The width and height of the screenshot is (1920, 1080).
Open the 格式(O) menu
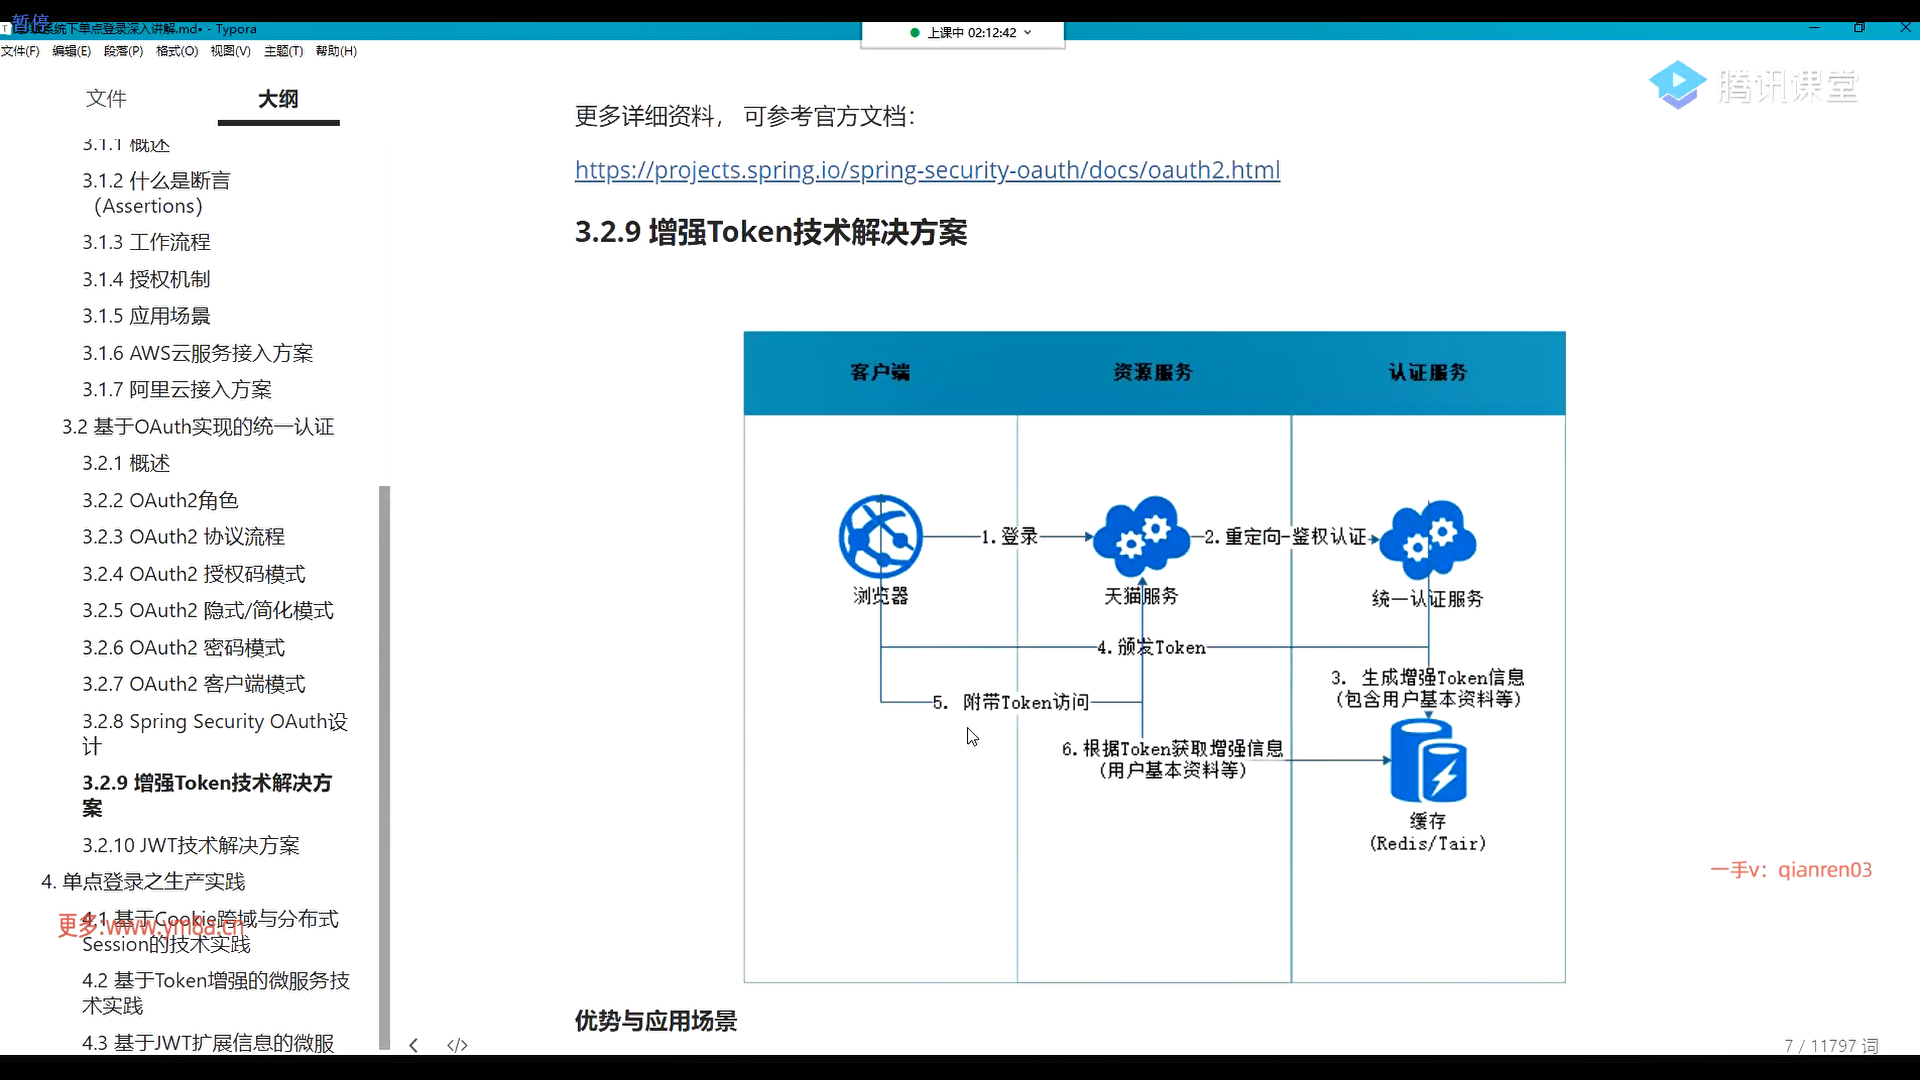coord(177,51)
